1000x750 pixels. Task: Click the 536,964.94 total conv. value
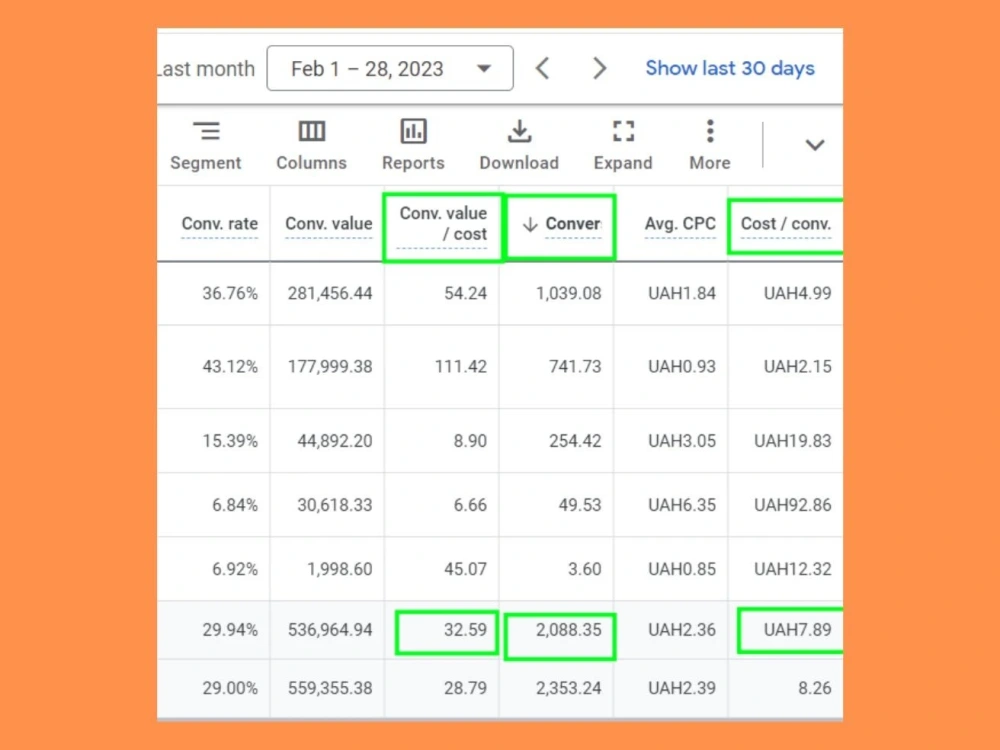pyautogui.click(x=330, y=630)
